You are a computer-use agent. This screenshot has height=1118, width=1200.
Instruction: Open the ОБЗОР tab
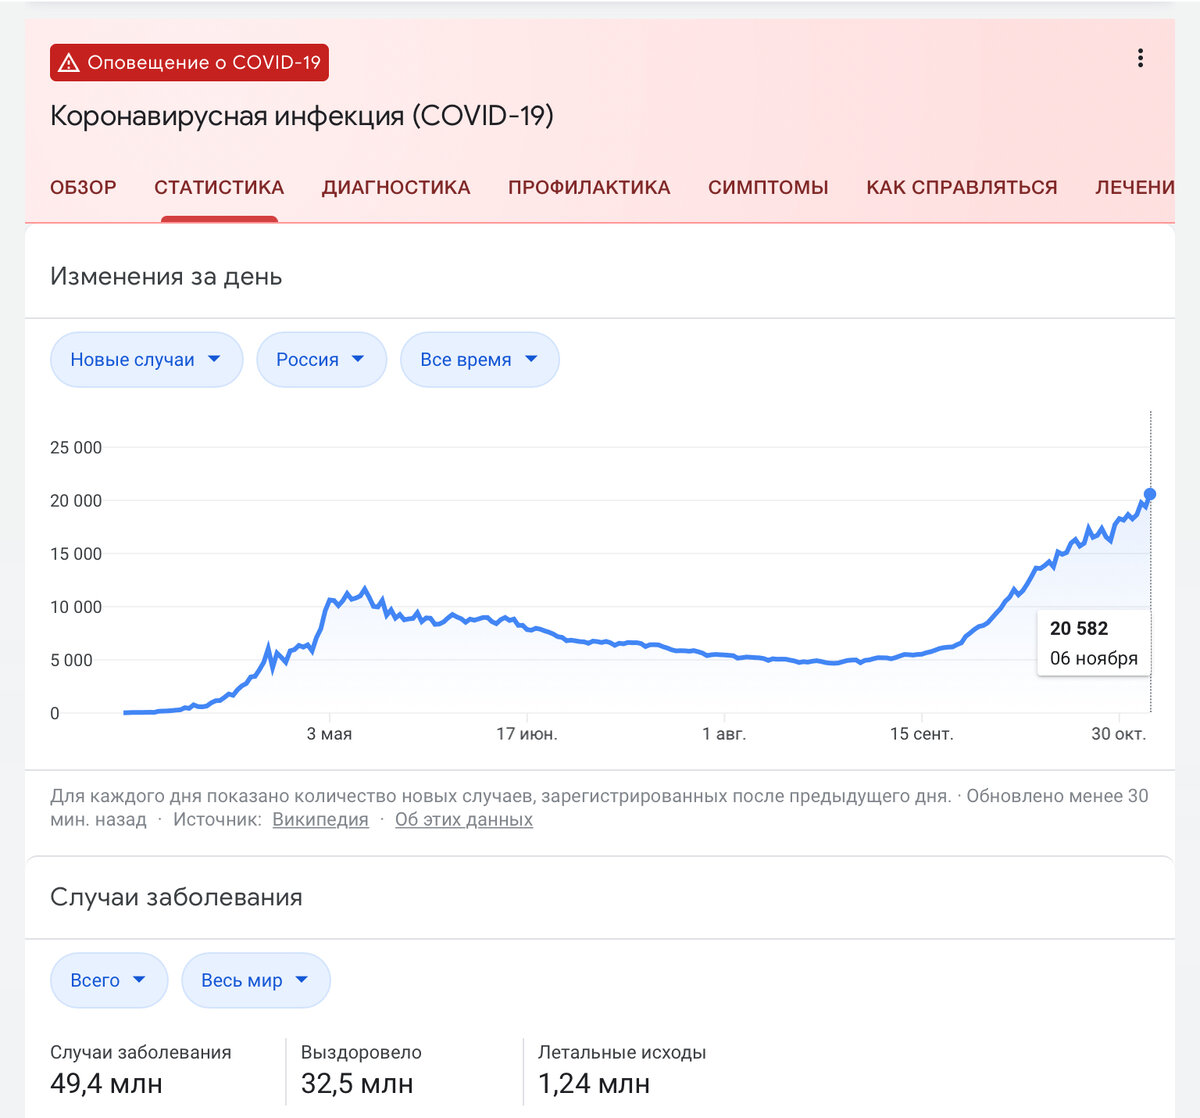pos(83,187)
